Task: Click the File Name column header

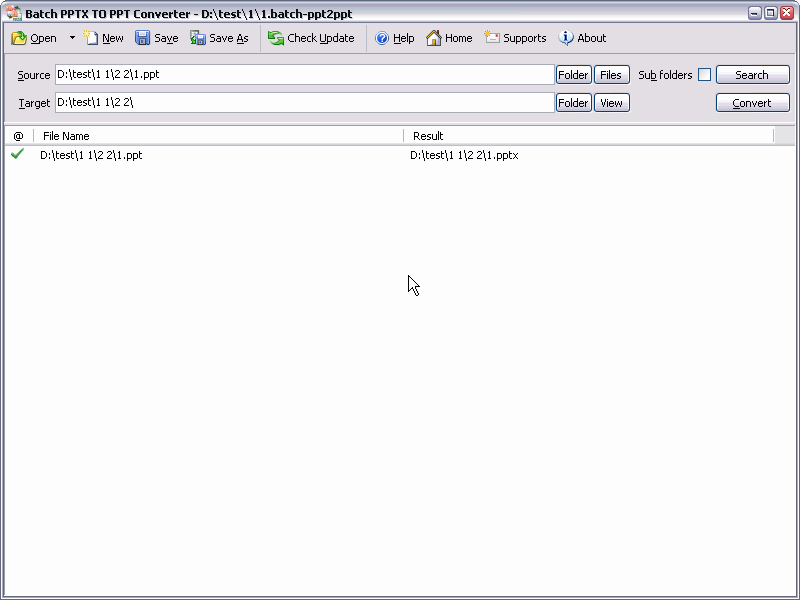Action: coord(218,136)
